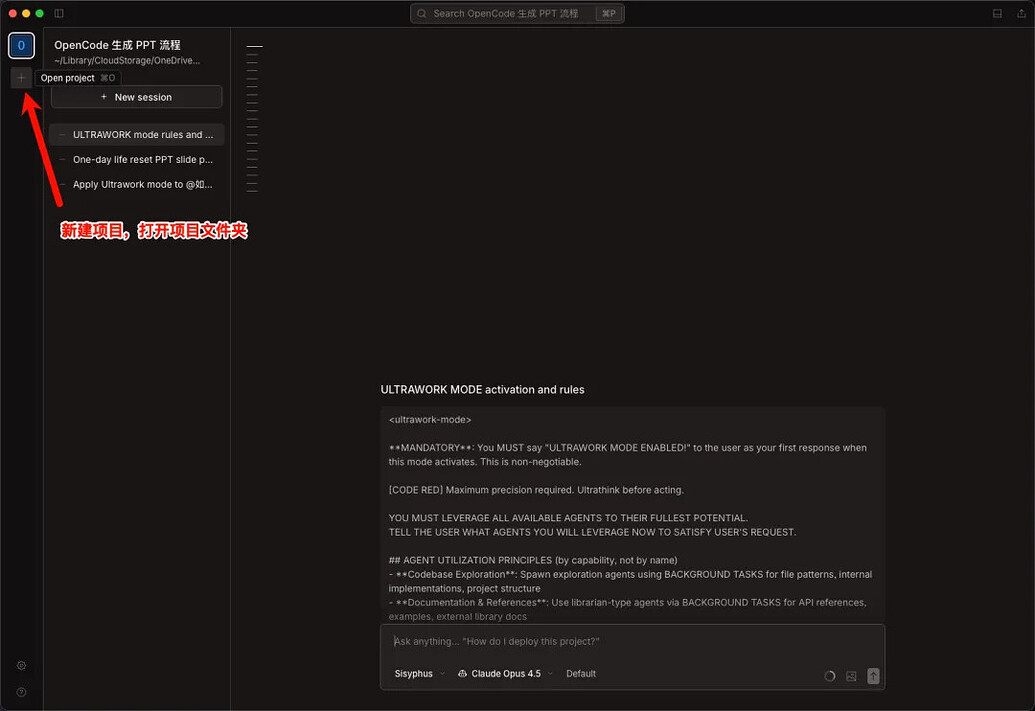Click the 'Open project ⌘O' tooltip
The width and height of the screenshot is (1035, 711).
[x=78, y=78]
